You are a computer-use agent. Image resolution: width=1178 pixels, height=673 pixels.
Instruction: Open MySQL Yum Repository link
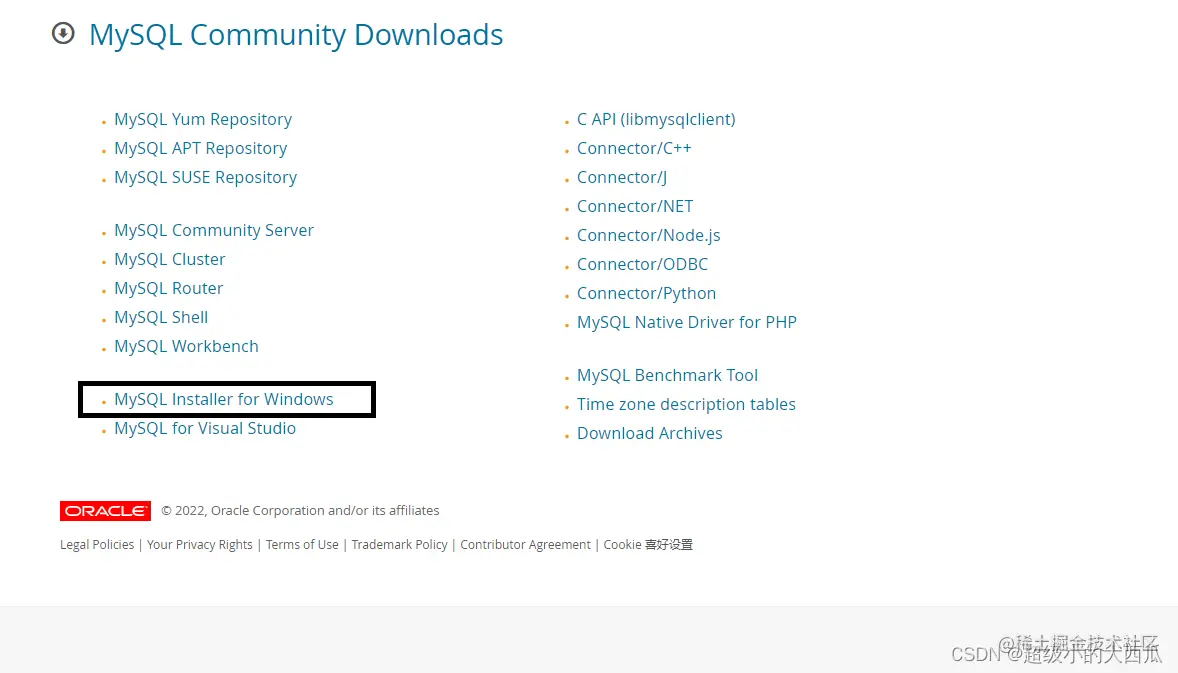tap(203, 119)
